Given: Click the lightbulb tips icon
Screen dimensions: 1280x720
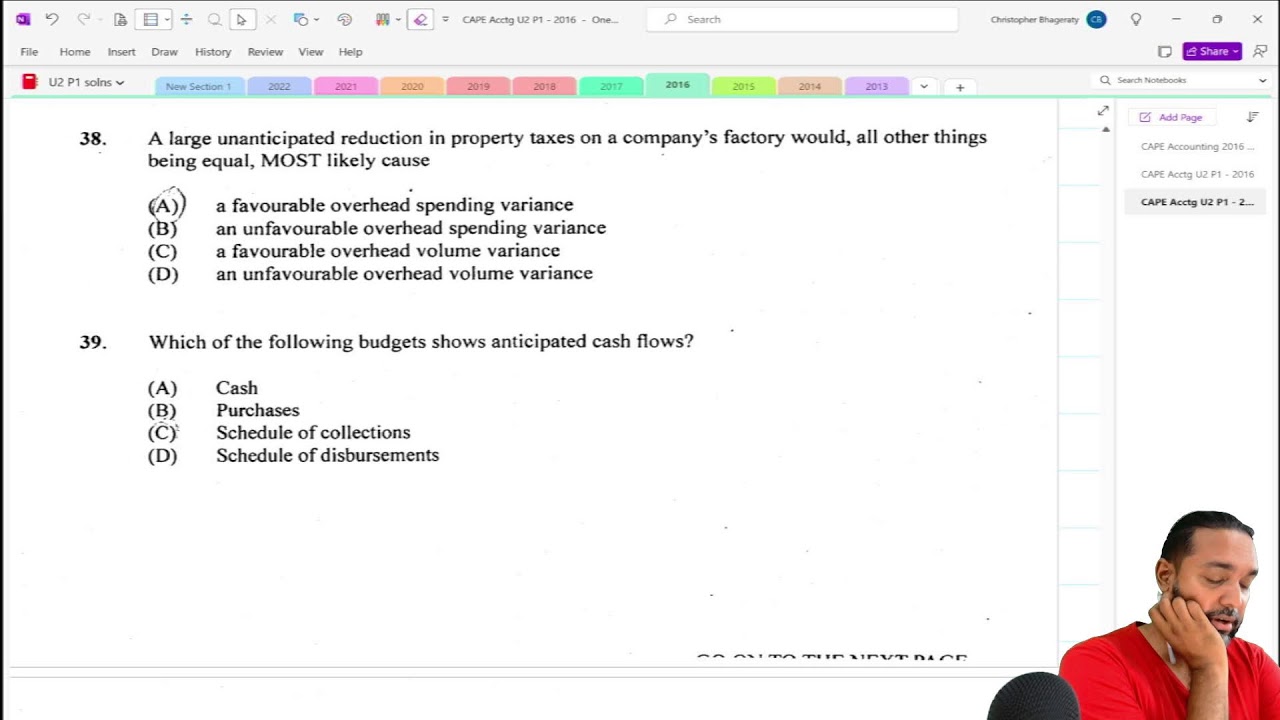Looking at the screenshot, I should pos(1136,19).
